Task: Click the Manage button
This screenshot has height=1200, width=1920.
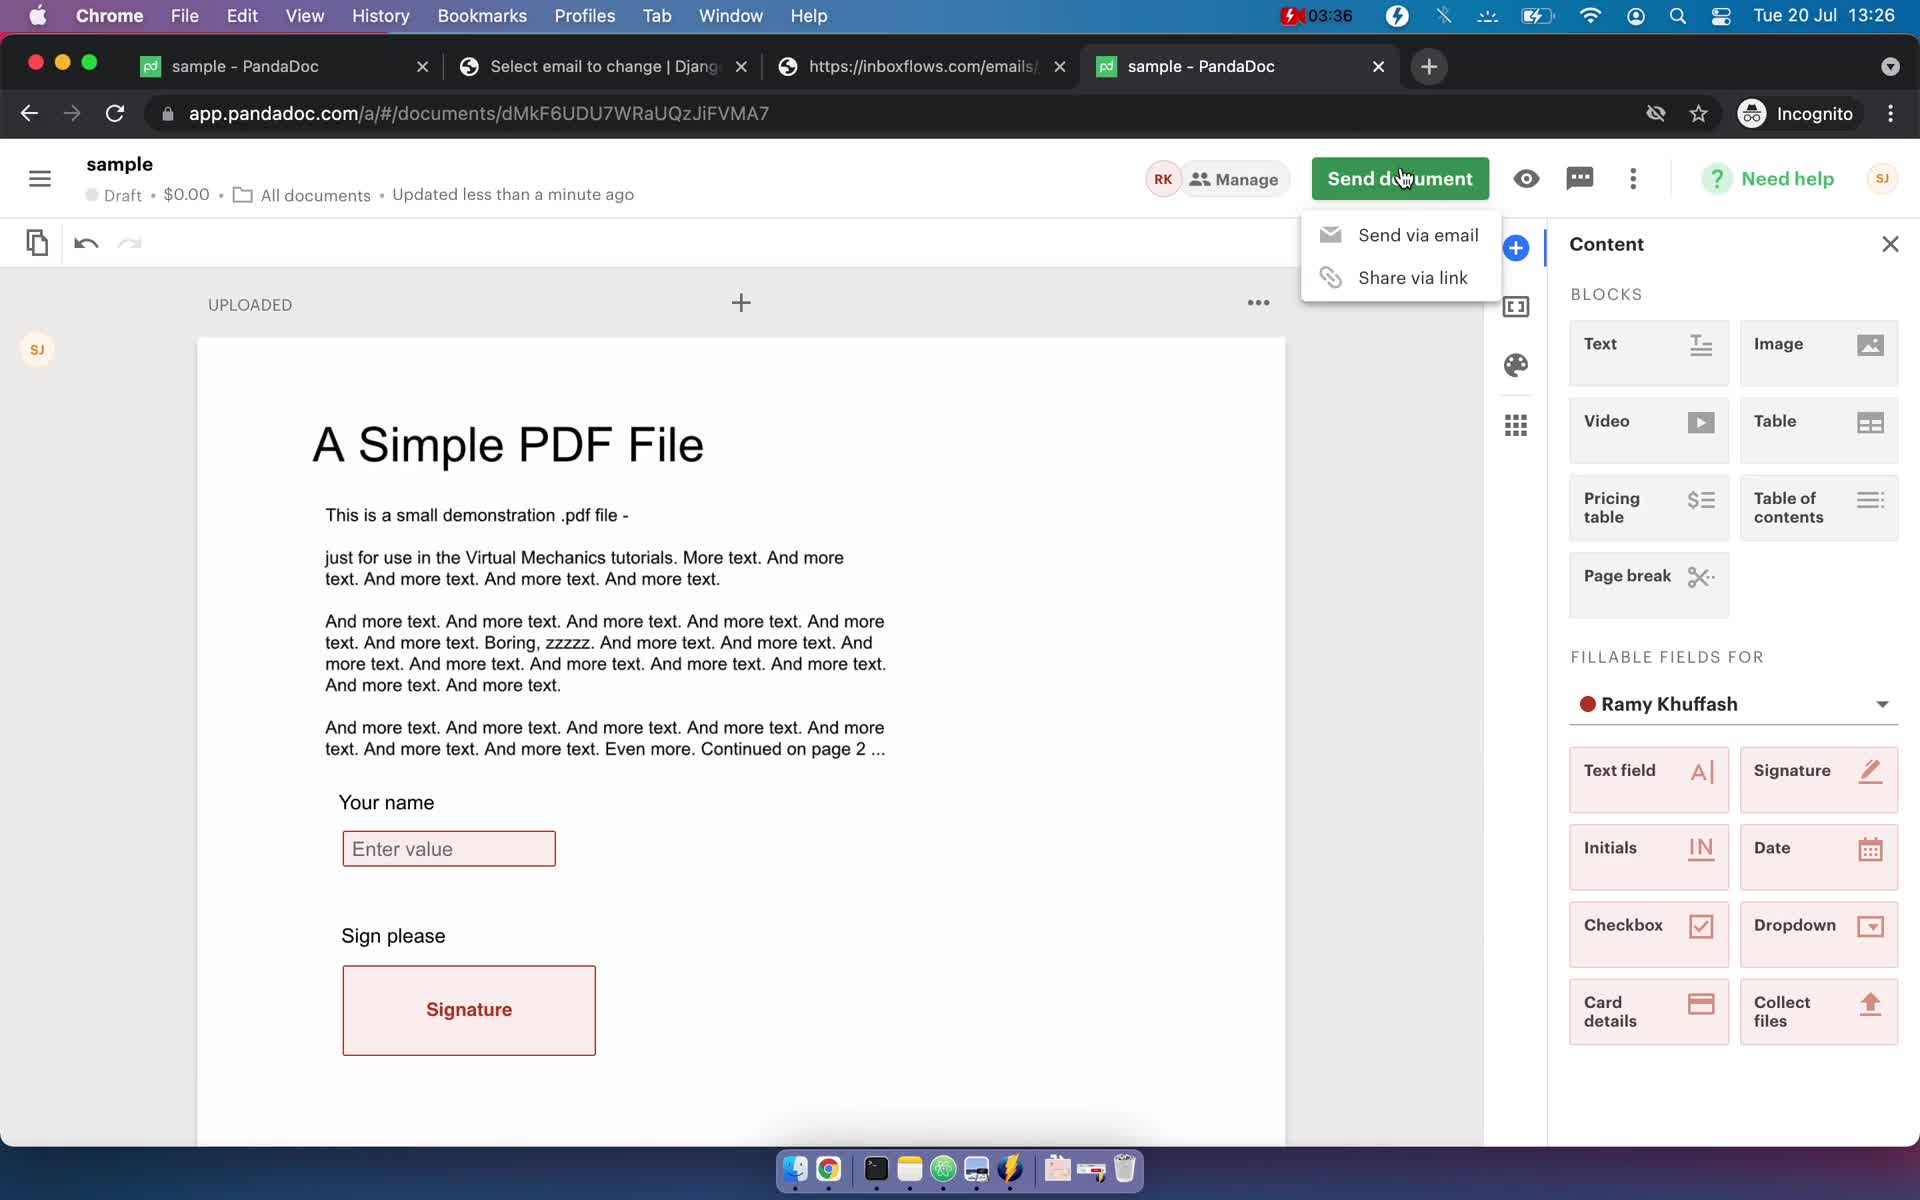Action: click(1233, 178)
